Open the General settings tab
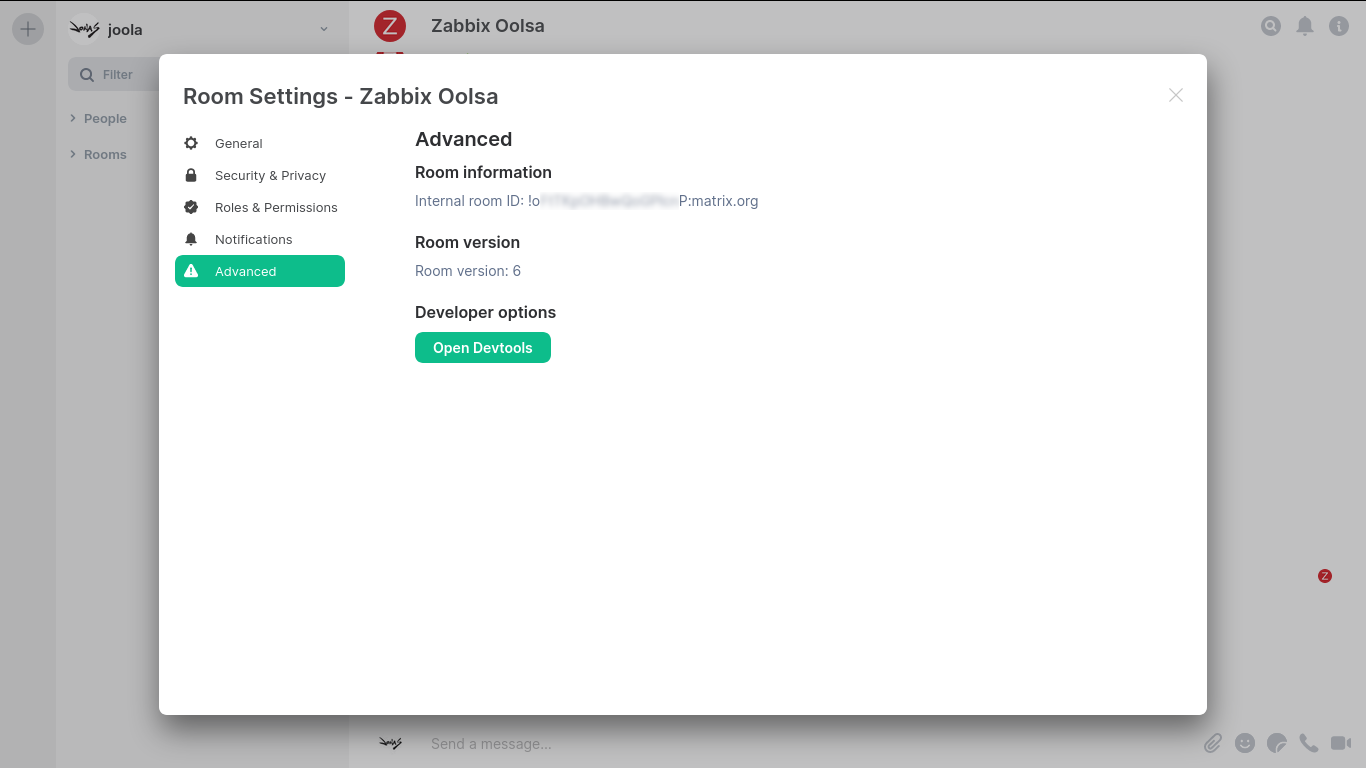This screenshot has height=768, width=1366. pyautogui.click(x=260, y=143)
